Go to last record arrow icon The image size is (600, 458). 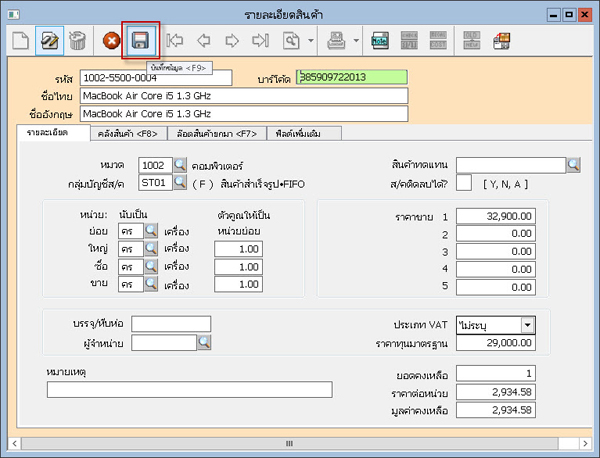(x=261, y=40)
